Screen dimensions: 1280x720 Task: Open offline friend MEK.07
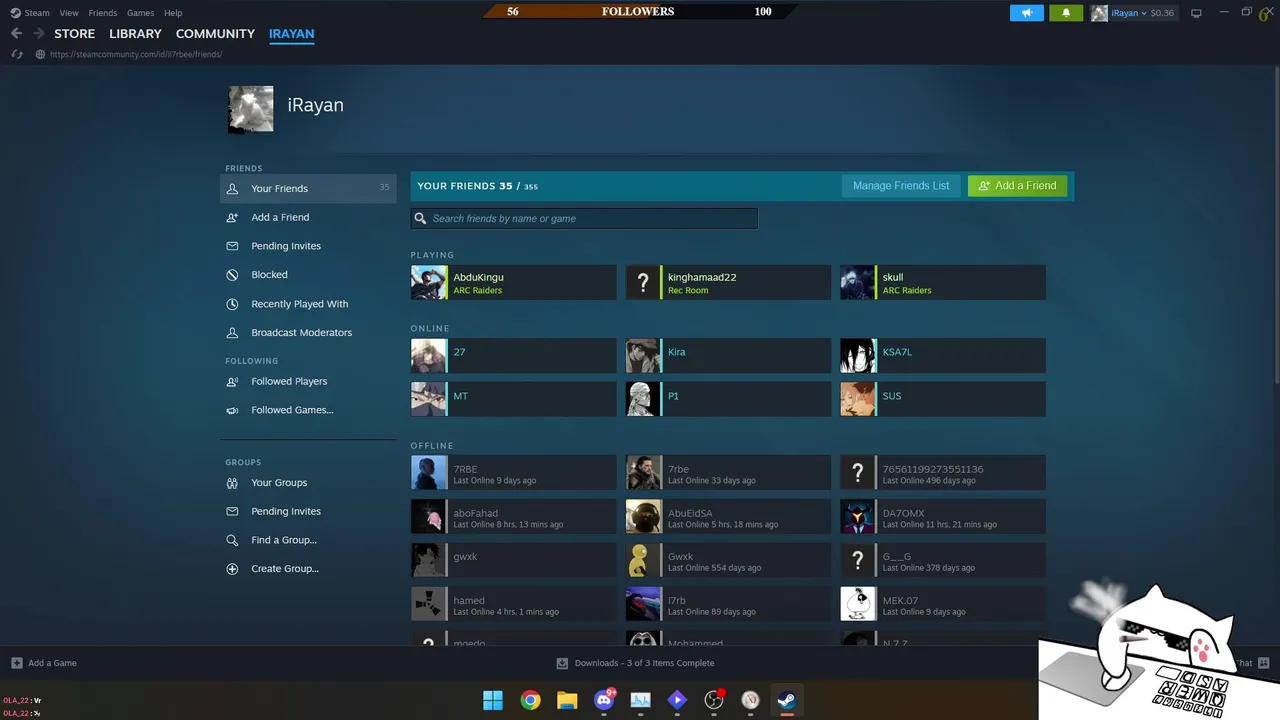pyautogui.click(x=943, y=604)
